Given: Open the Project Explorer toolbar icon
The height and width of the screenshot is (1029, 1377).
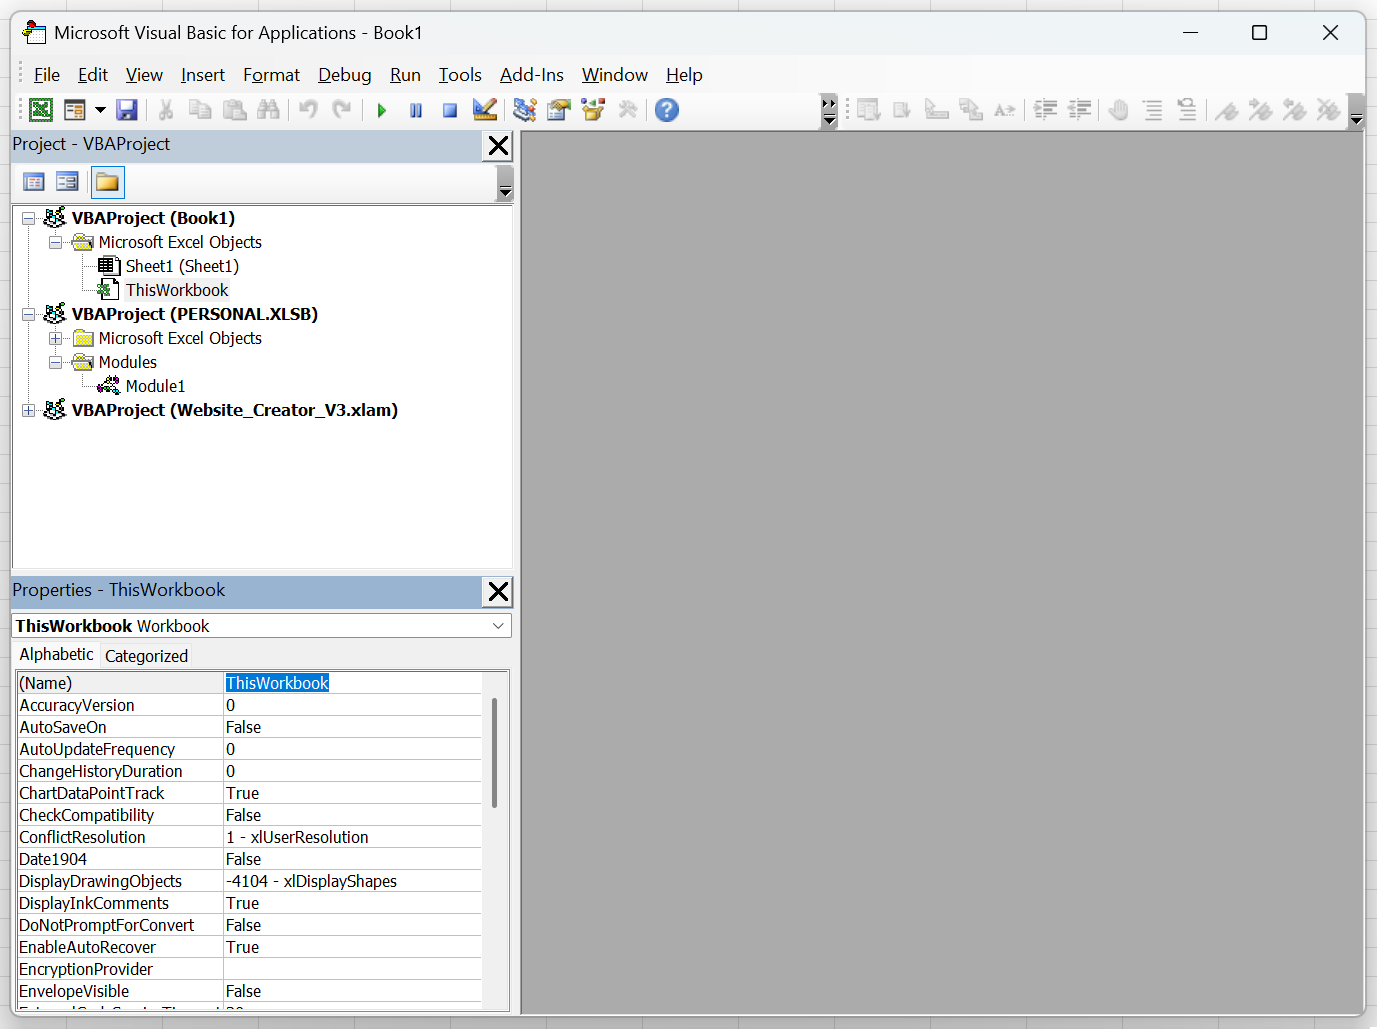Looking at the screenshot, I should coord(525,110).
